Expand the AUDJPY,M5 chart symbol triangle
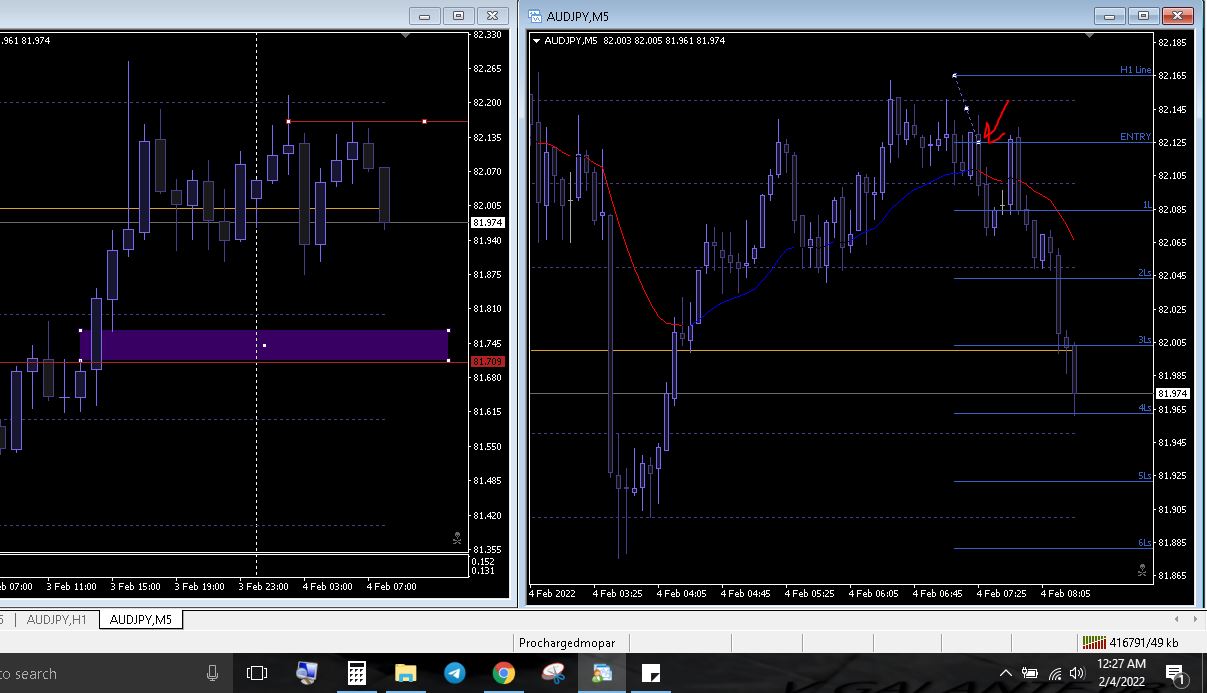This screenshot has width=1207, height=693. click(x=537, y=41)
